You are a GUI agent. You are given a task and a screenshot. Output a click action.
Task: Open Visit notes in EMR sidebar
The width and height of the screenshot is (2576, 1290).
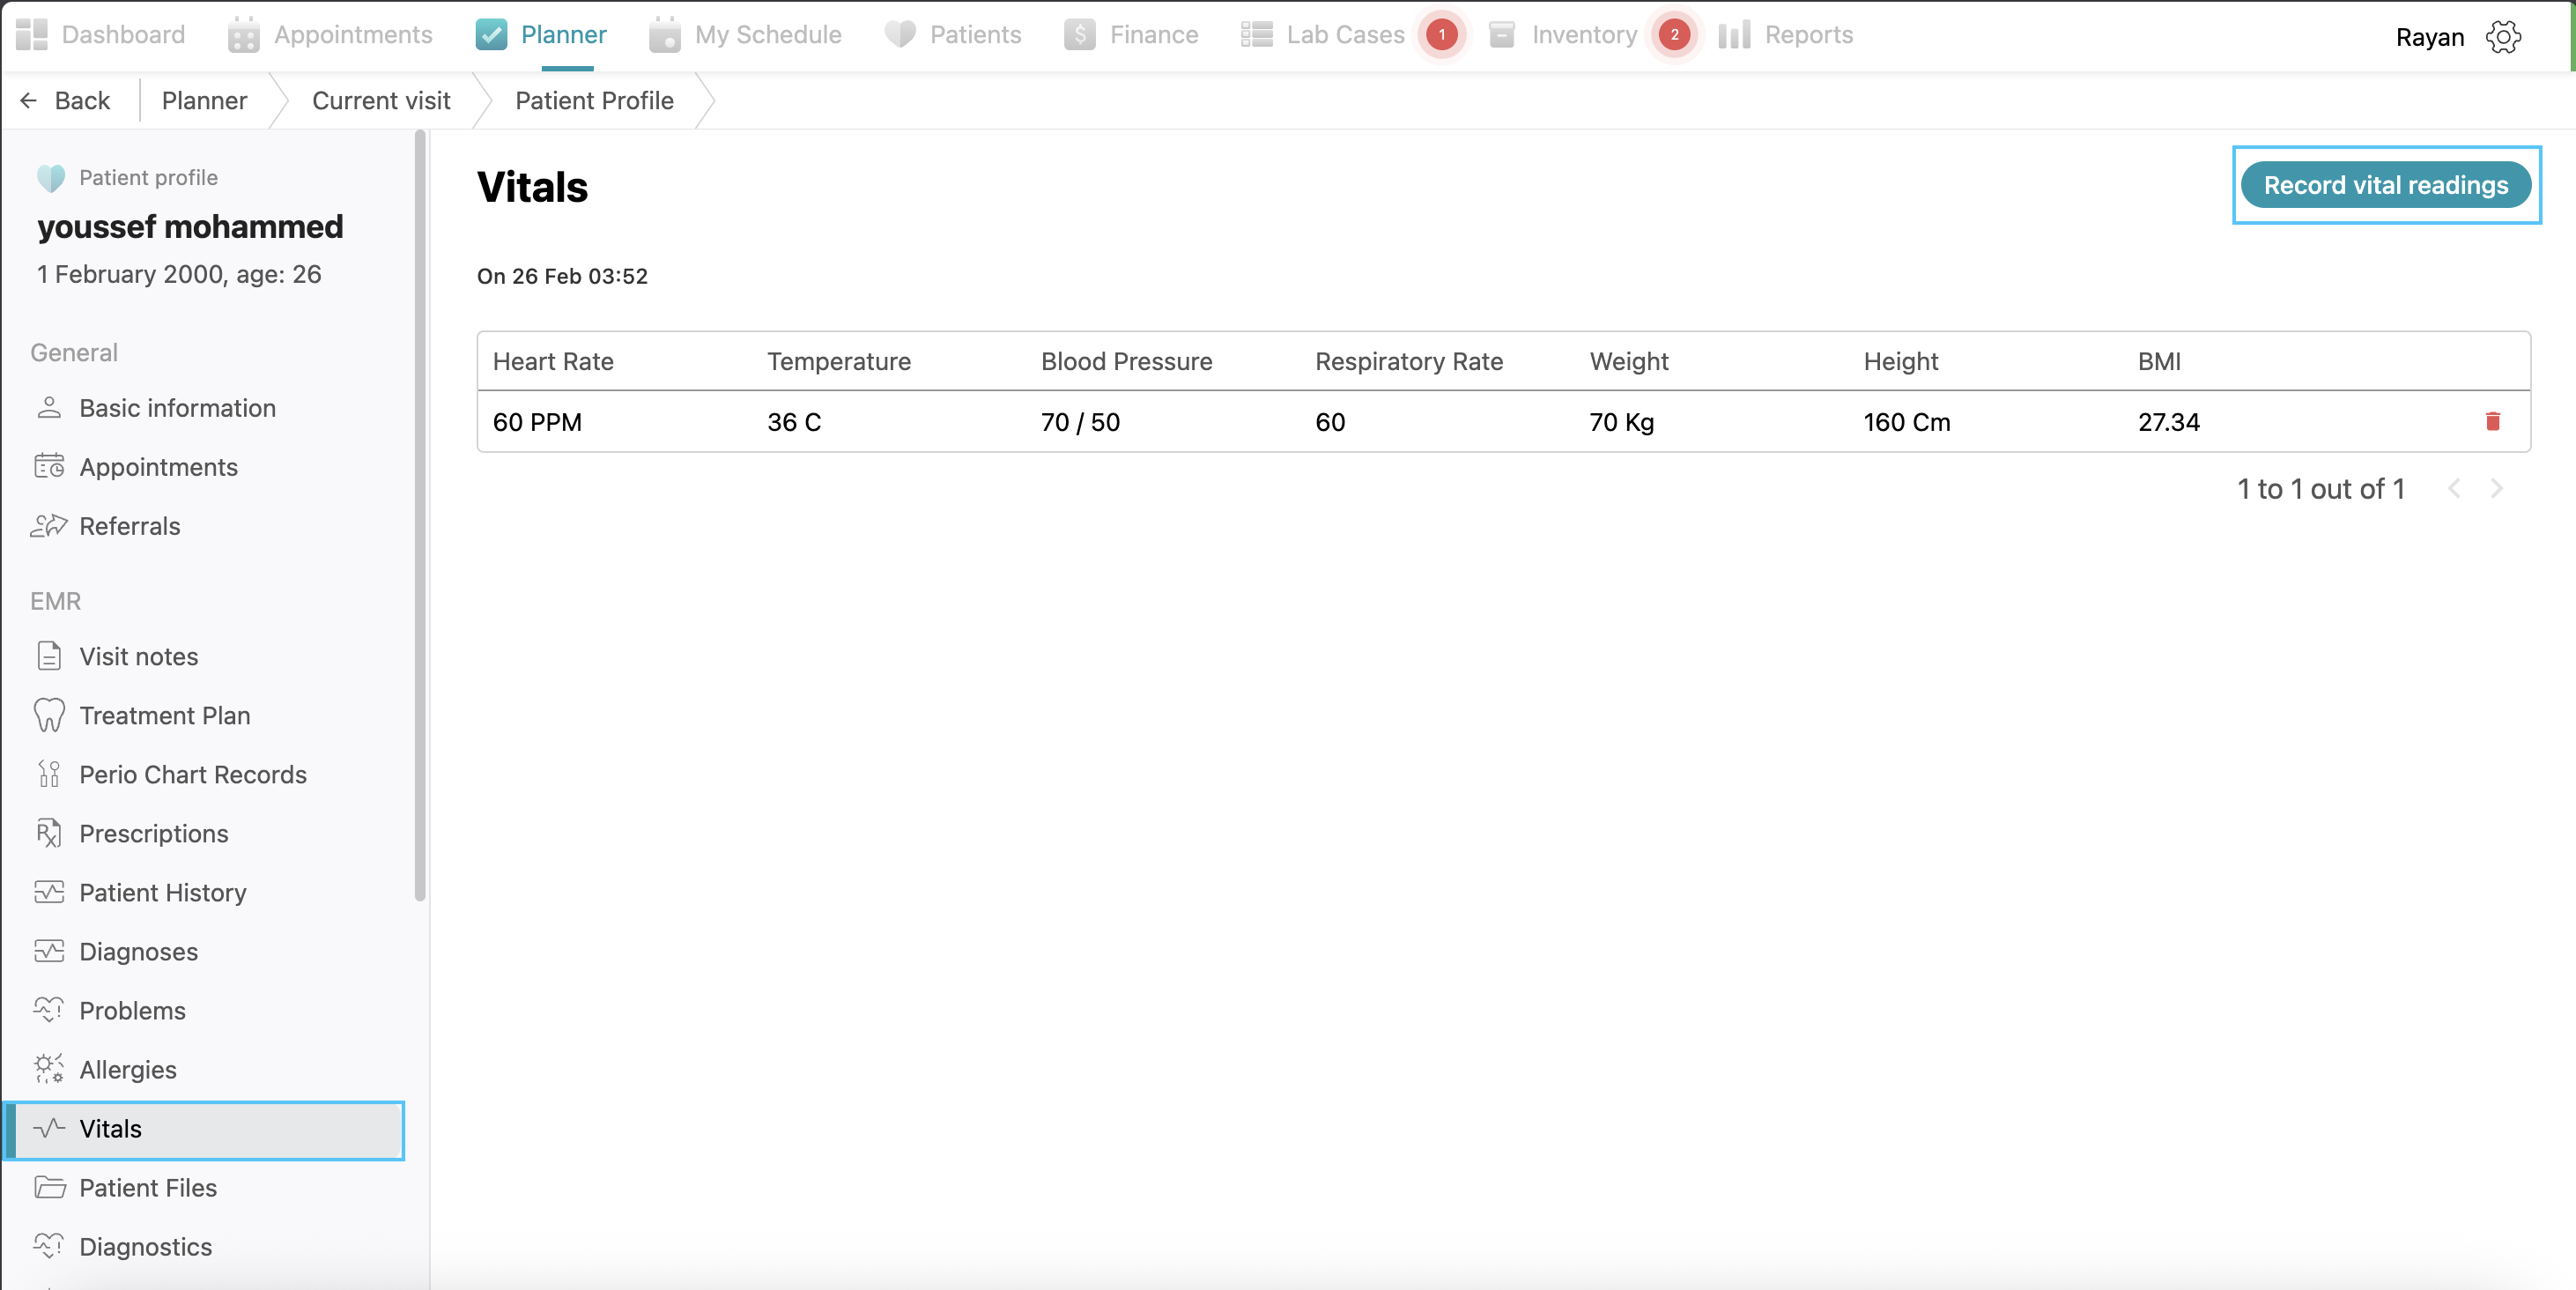click(138, 656)
